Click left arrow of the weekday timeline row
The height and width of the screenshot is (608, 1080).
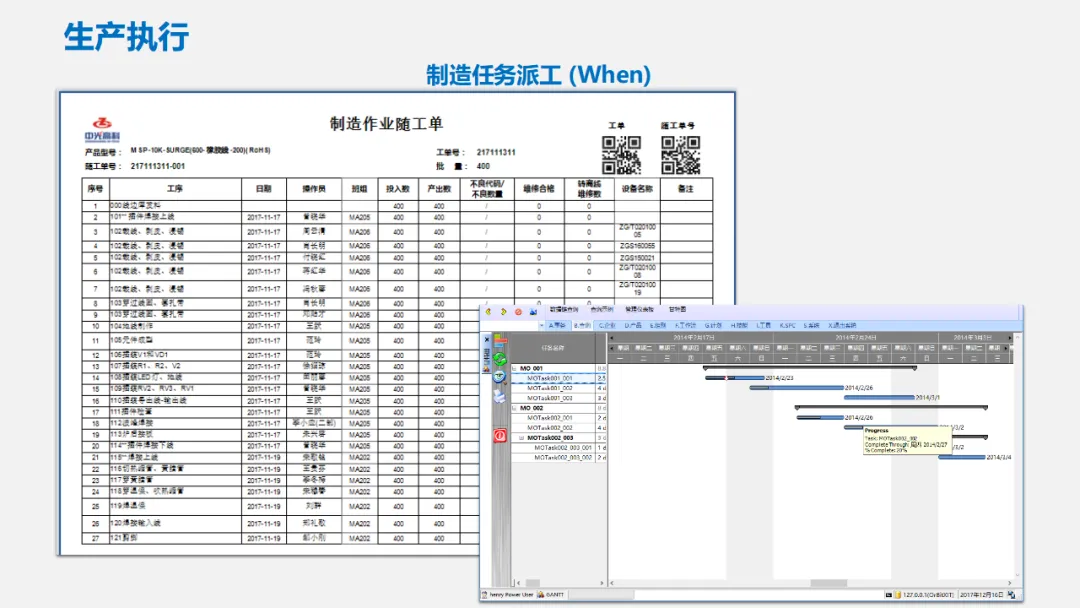tap(612, 348)
